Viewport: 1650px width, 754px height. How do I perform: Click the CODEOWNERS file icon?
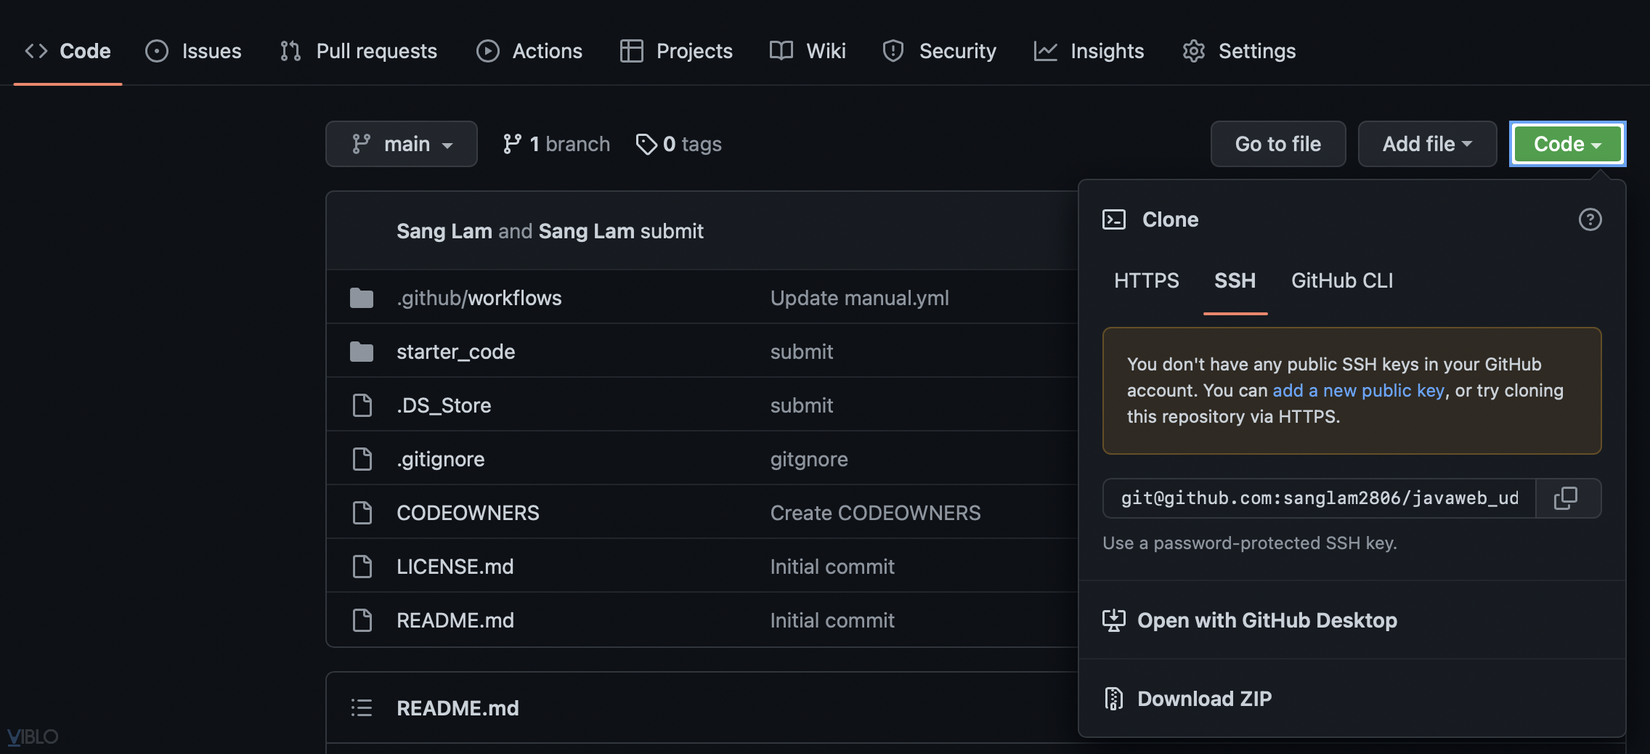pyautogui.click(x=362, y=513)
